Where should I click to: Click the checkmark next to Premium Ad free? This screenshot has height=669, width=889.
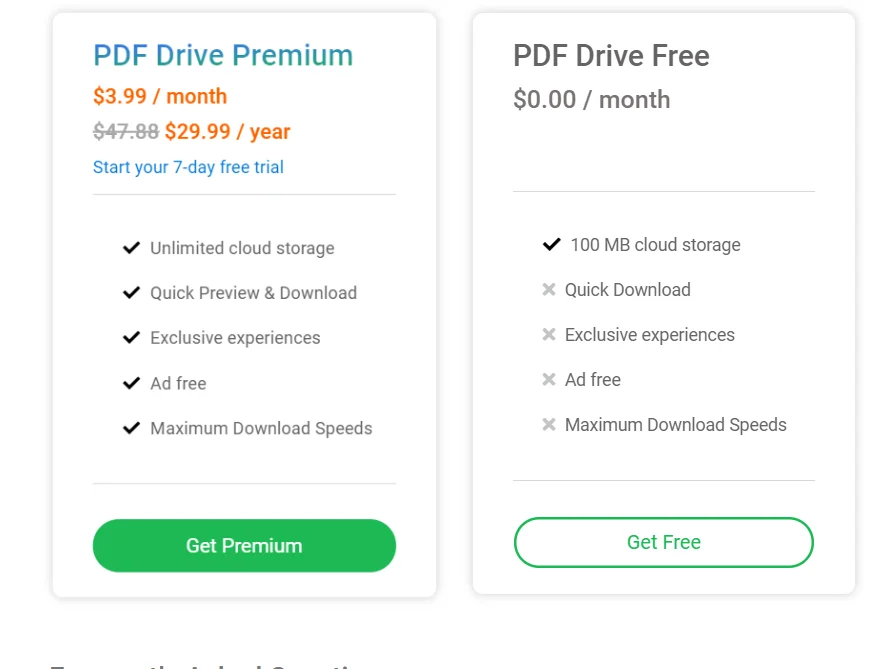[x=132, y=383]
